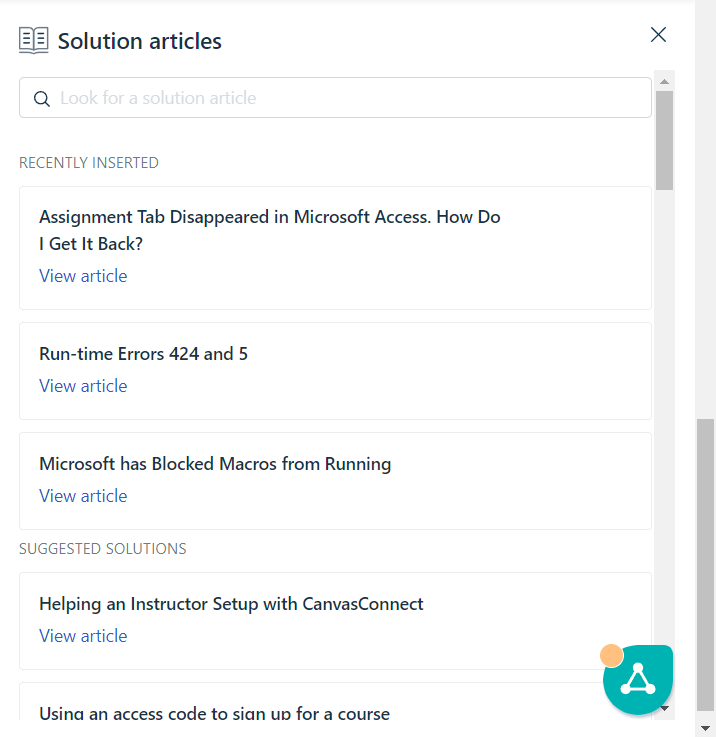This screenshot has width=716, height=737.
Task: Click the orange notification dot on widget
Action: pos(612,655)
